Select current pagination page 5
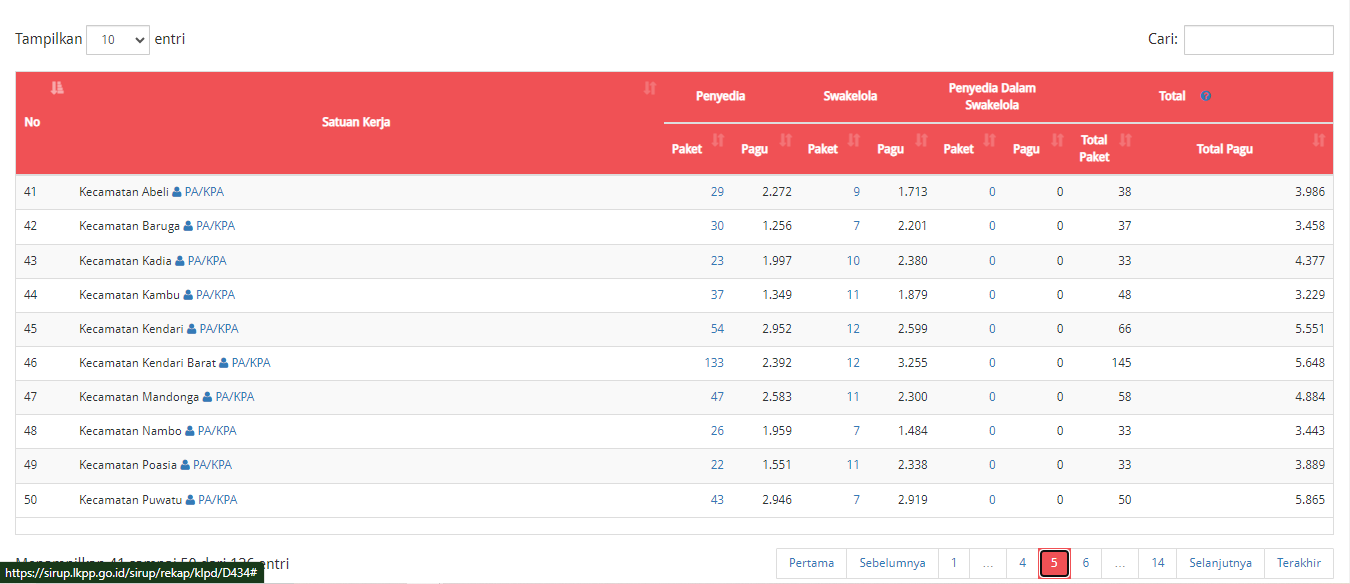The height and width of the screenshot is (584, 1350). click(x=1054, y=563)
